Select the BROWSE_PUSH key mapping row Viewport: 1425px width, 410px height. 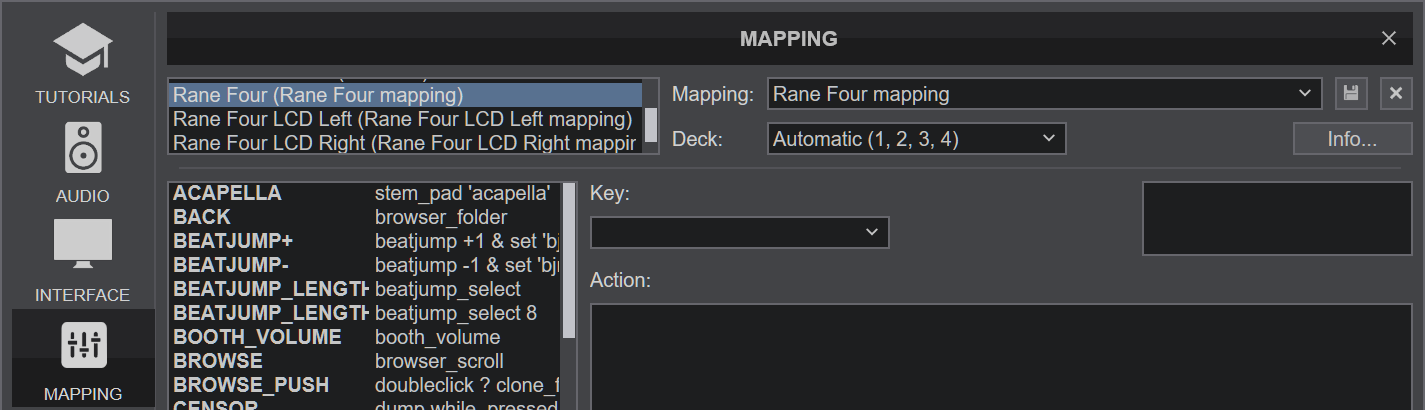click(x=365, y=385)
